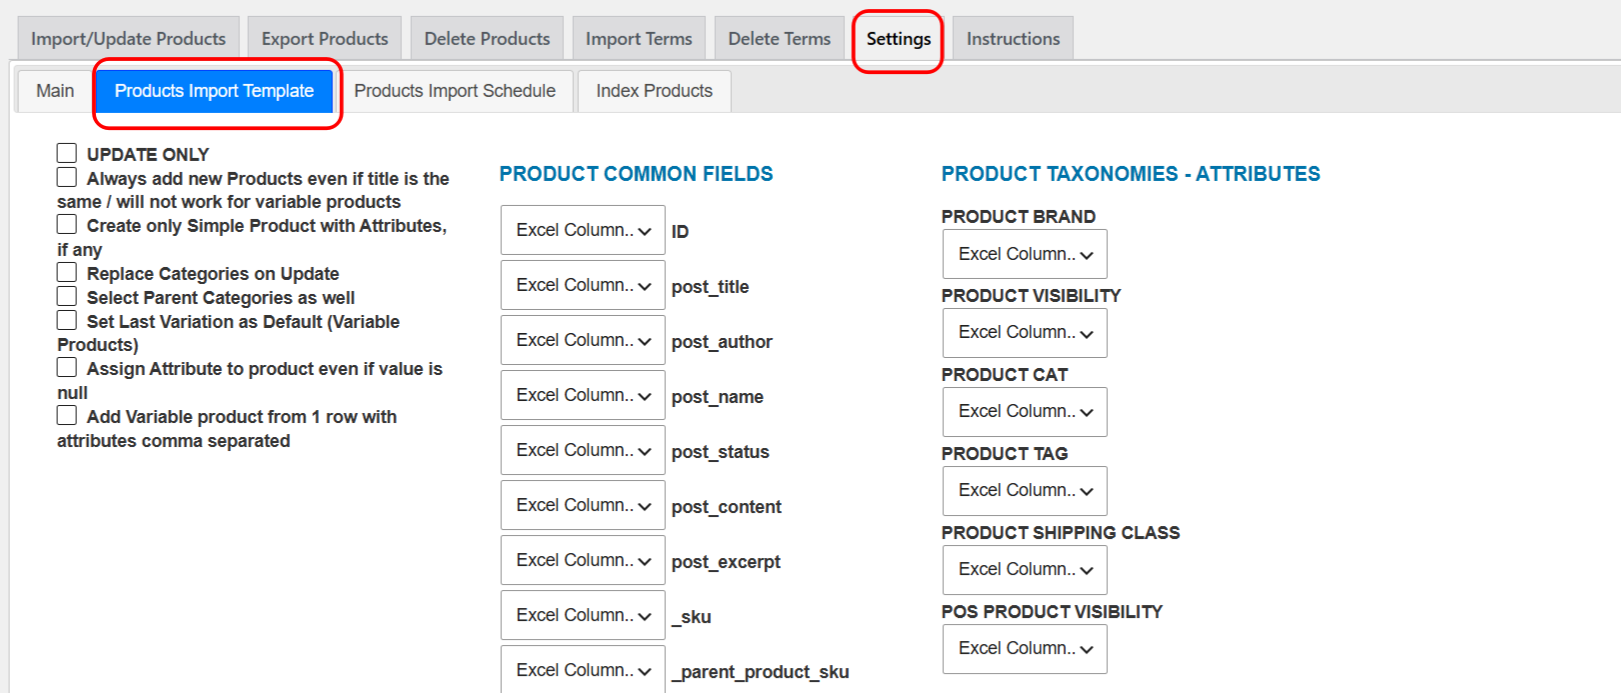1621x693 pixels.
Task: Click the _parent_product_sku label
Action: click(x=760, y=672)
